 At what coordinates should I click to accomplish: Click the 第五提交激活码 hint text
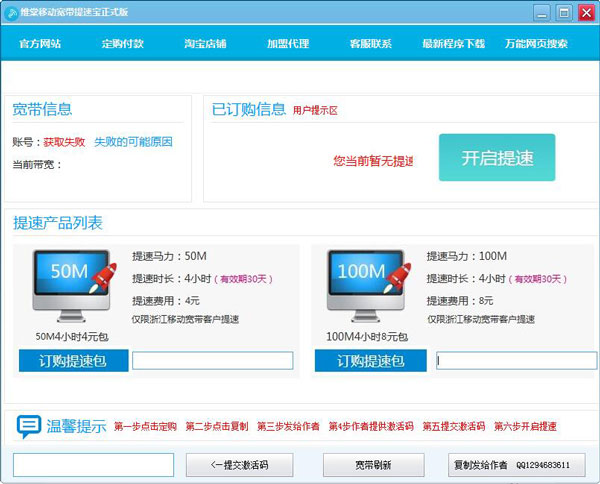pyautogui.click(x=454, y=426)
